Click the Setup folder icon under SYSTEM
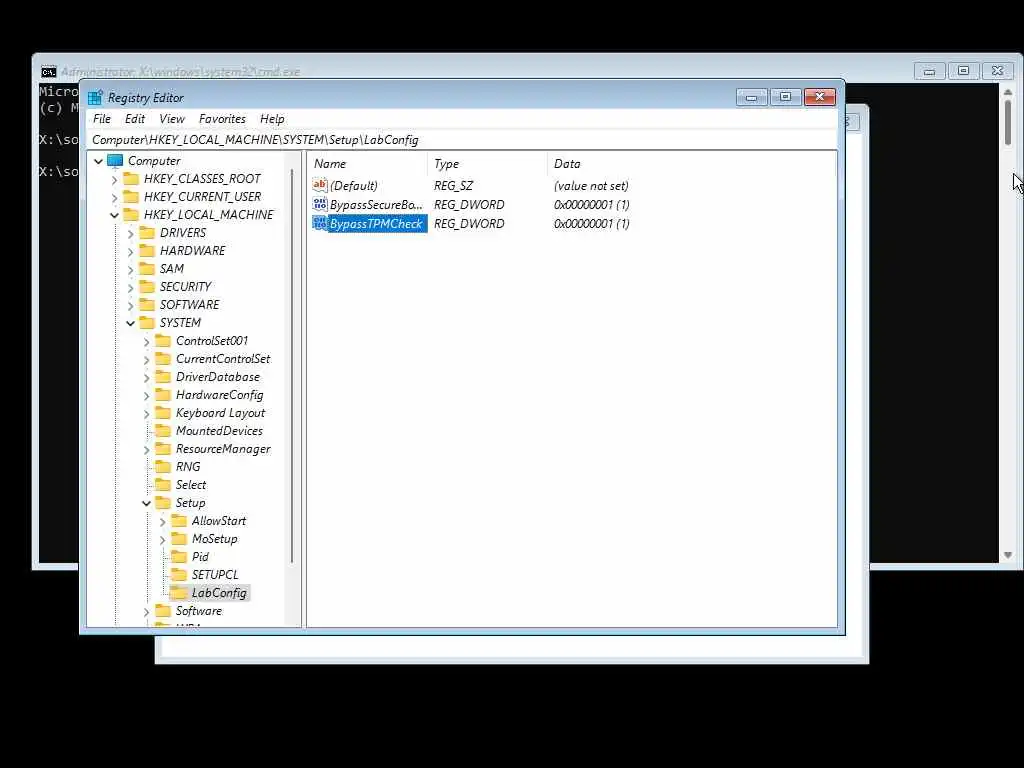The image size is (1024, 768). (163, 503)
